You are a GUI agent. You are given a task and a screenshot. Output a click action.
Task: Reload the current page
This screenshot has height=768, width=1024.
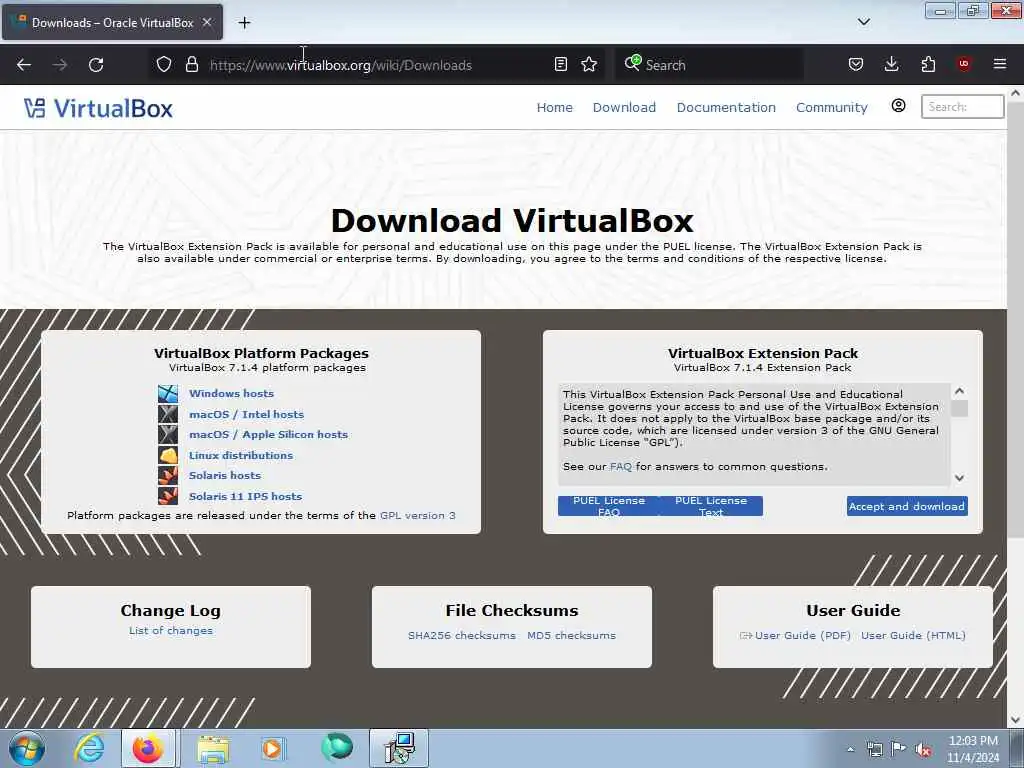[x=96, y=65]
